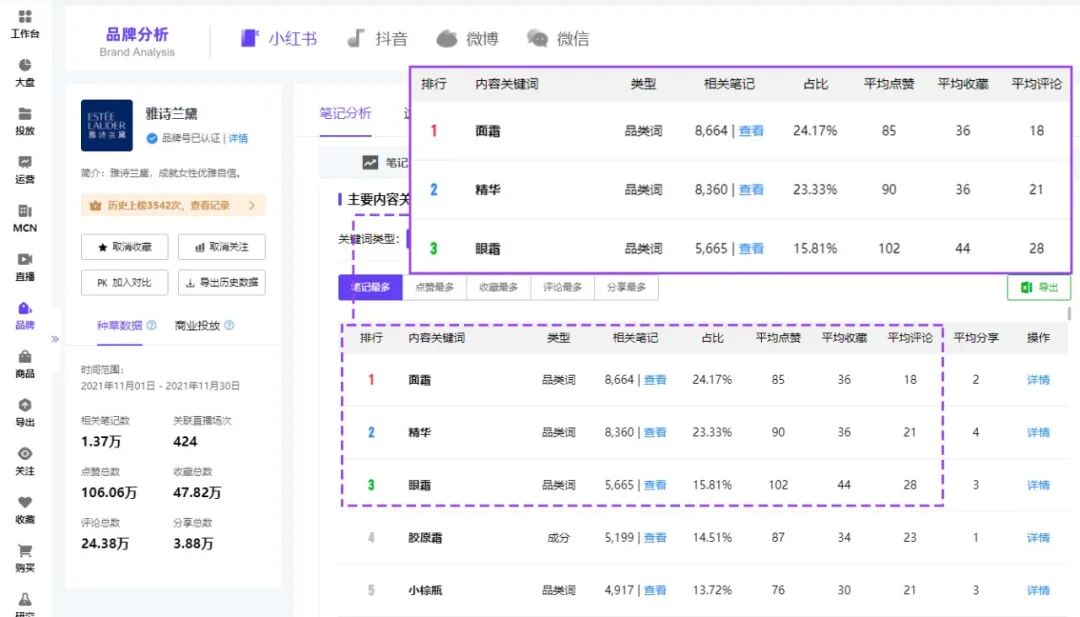Click the green 导出 Excel export button

tap(1039, 287)
